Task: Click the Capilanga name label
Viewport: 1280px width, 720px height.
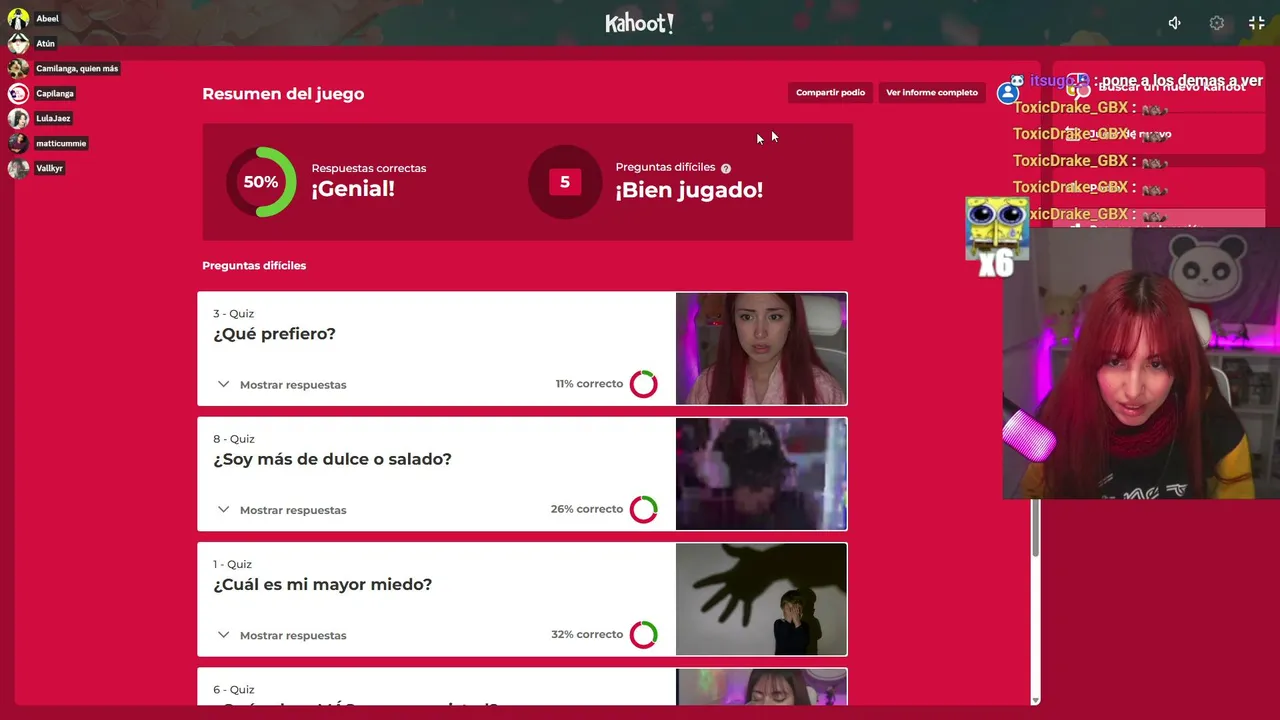Action: 55,93
